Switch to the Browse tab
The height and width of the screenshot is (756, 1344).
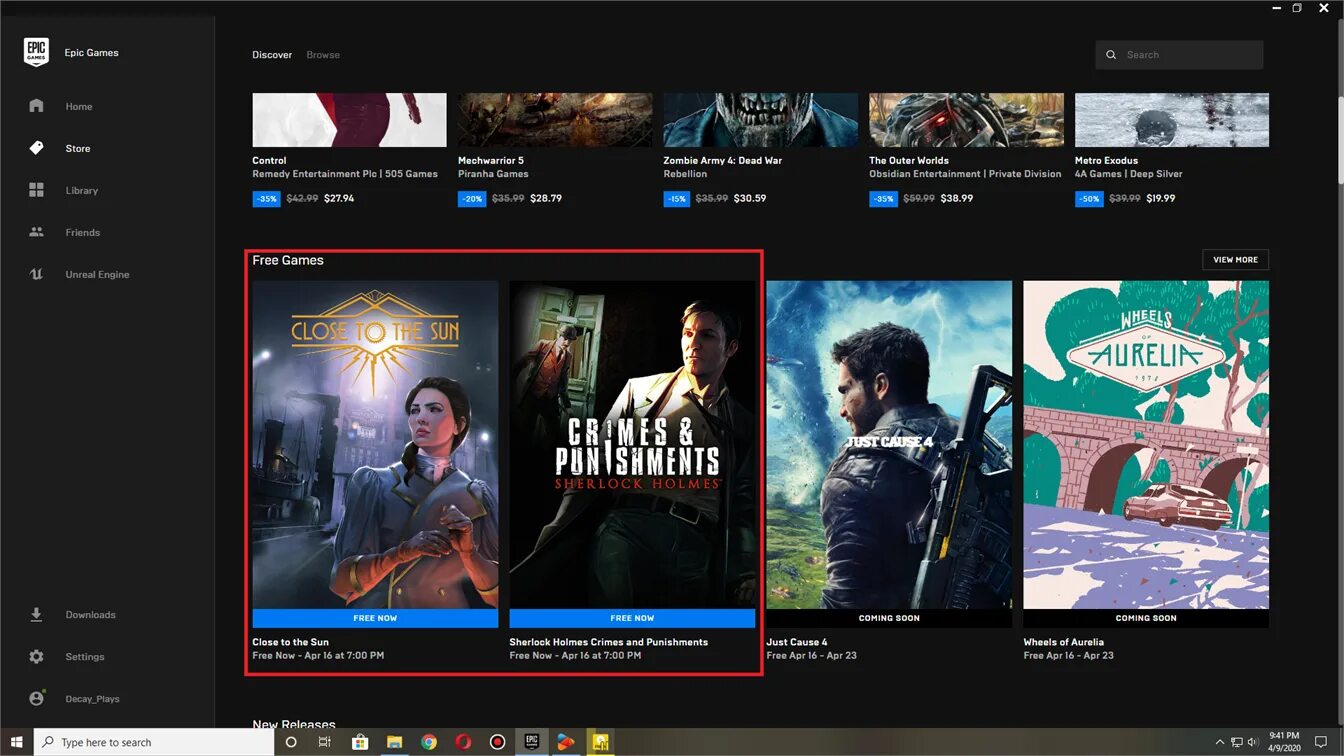323,55
